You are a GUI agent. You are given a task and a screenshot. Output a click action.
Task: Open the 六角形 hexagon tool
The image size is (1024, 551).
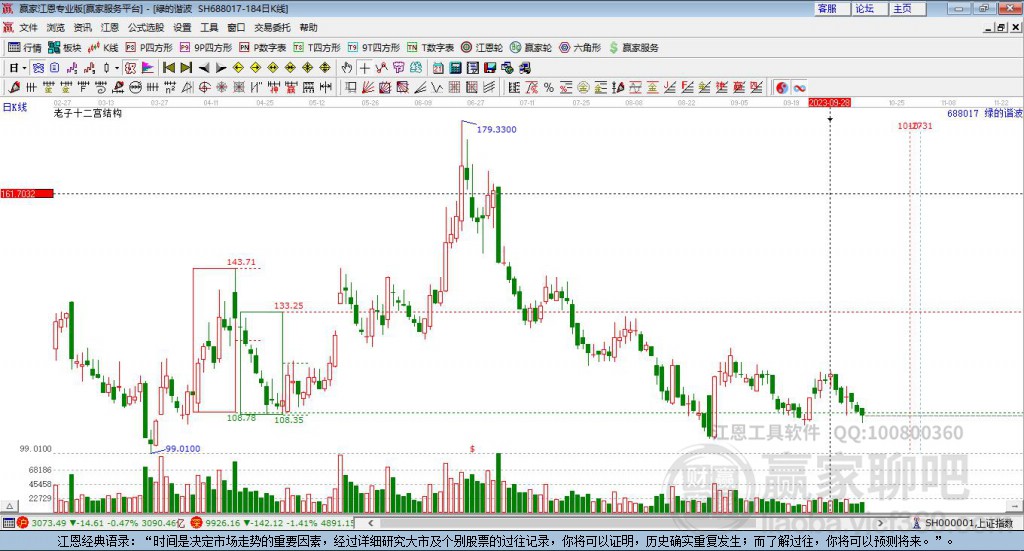pos(580,48)
